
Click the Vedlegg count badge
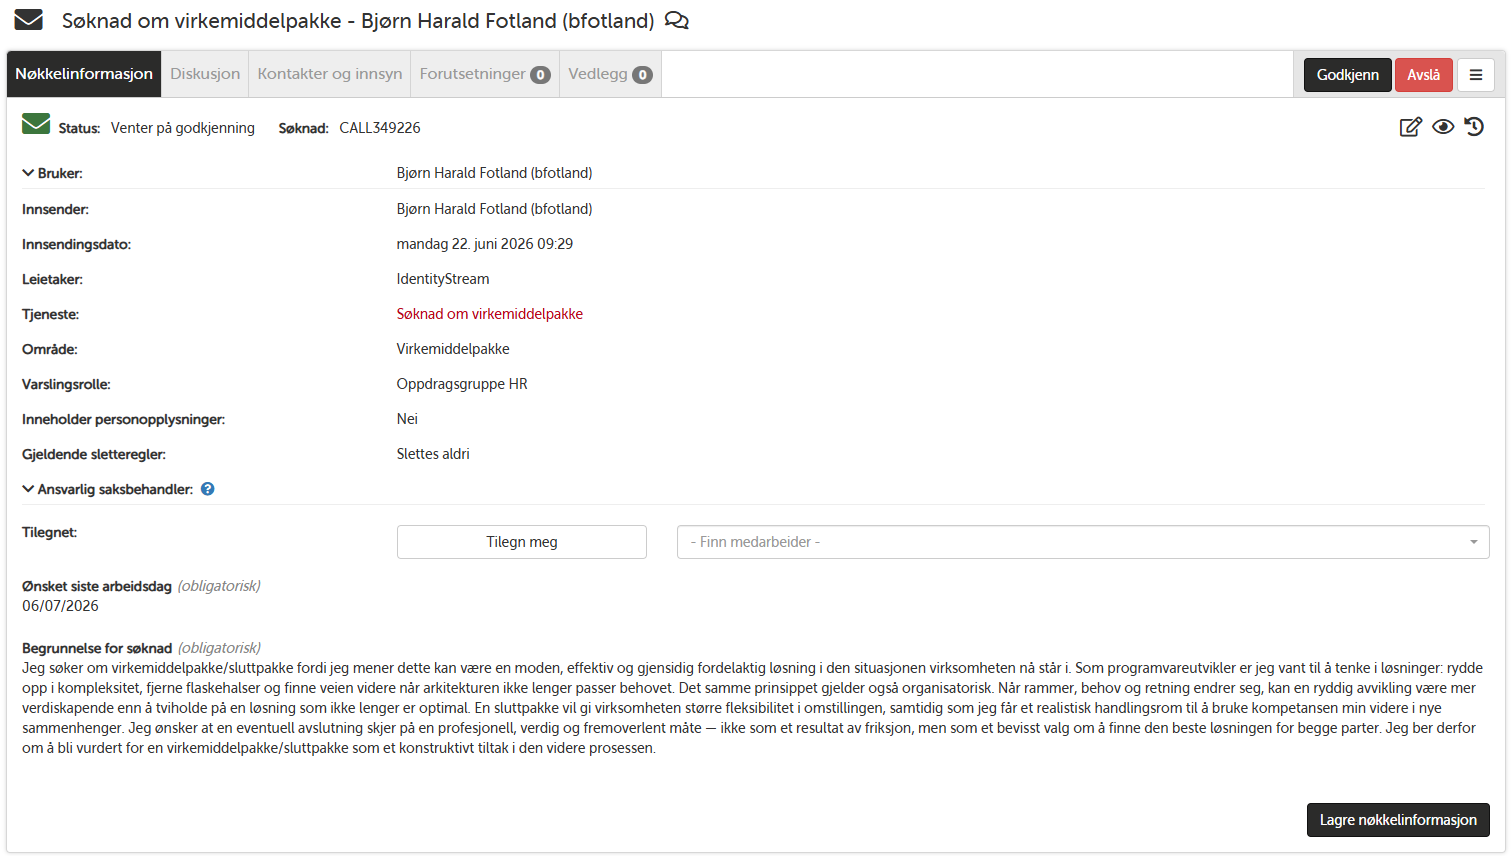click(x=642, y=75)
